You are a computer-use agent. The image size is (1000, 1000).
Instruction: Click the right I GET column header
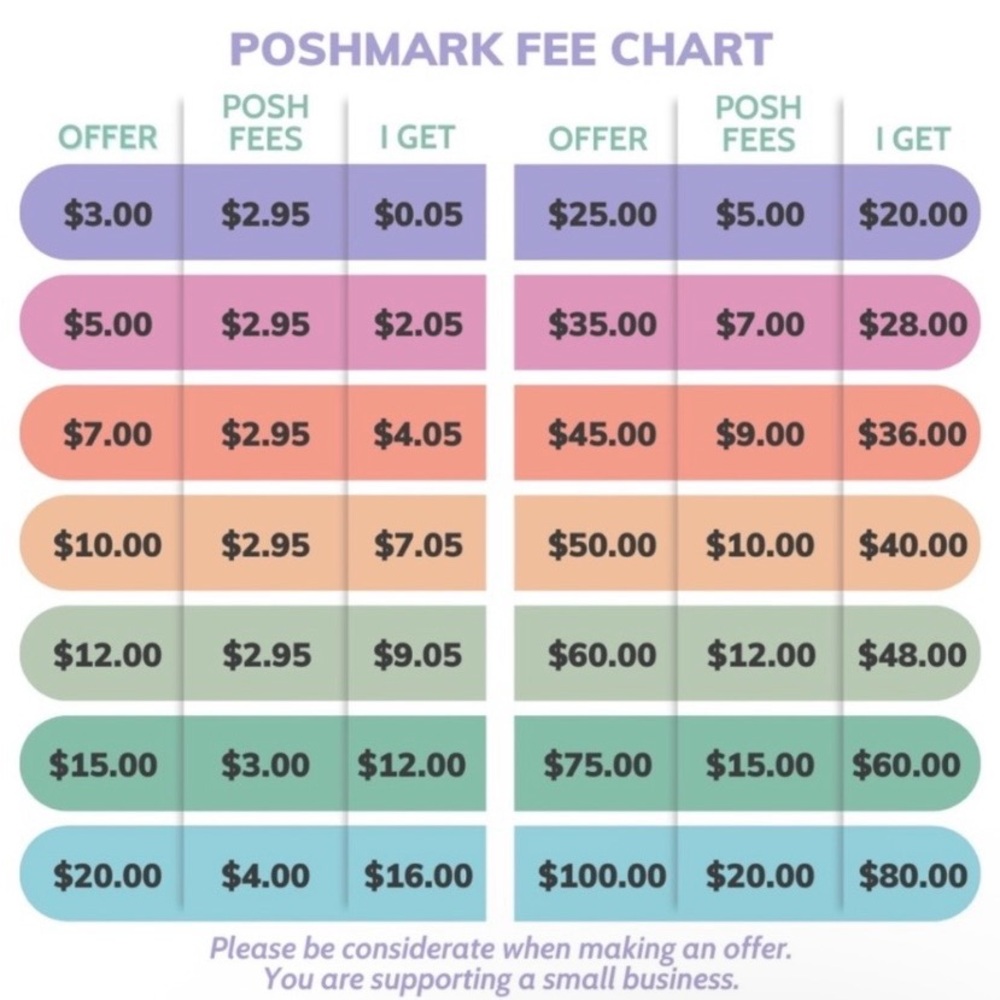point(913,139)
